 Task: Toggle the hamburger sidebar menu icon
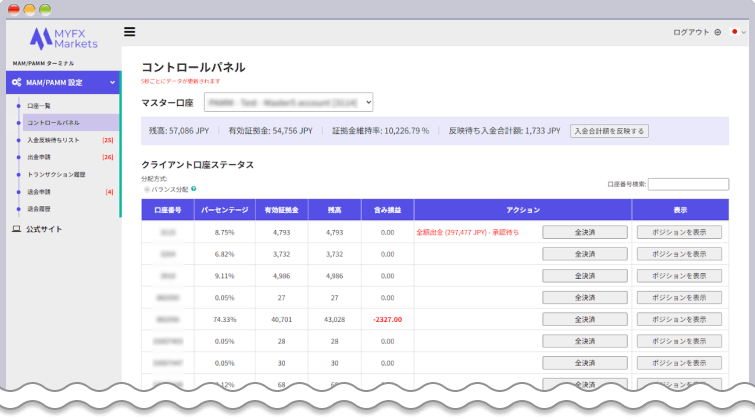click(130, 32)
